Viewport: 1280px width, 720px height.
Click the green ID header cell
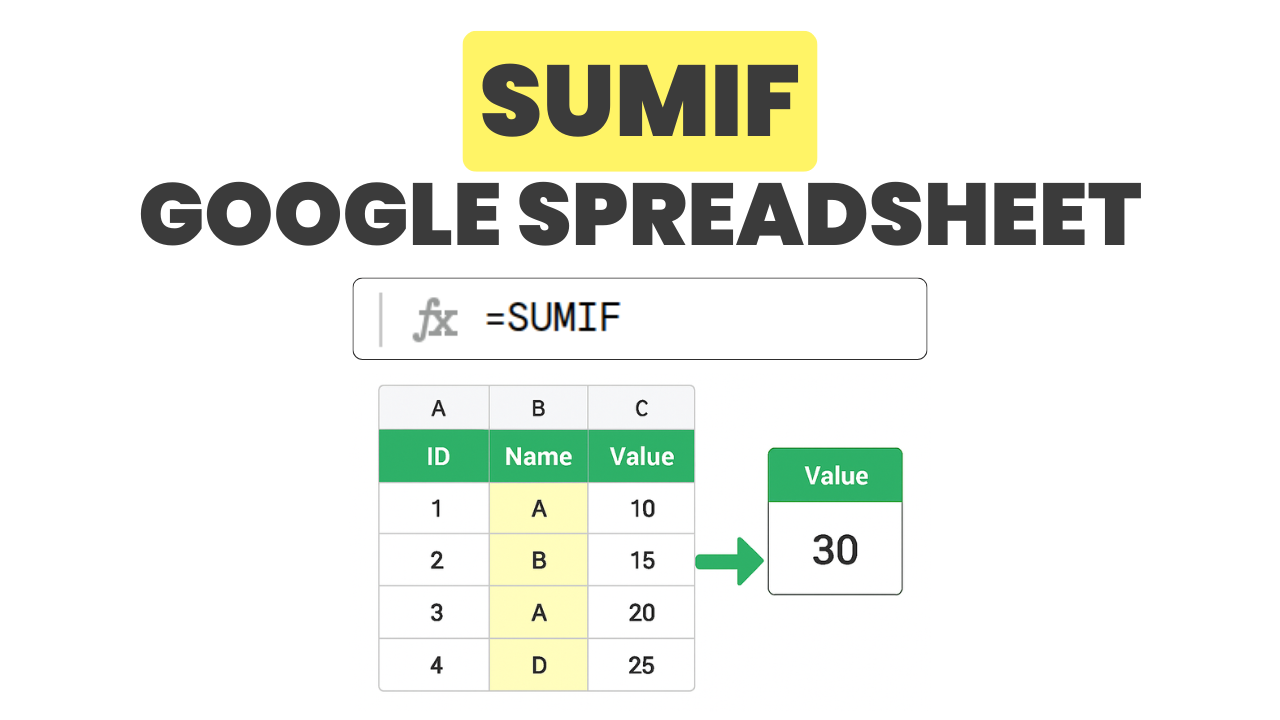pos(437,457)
